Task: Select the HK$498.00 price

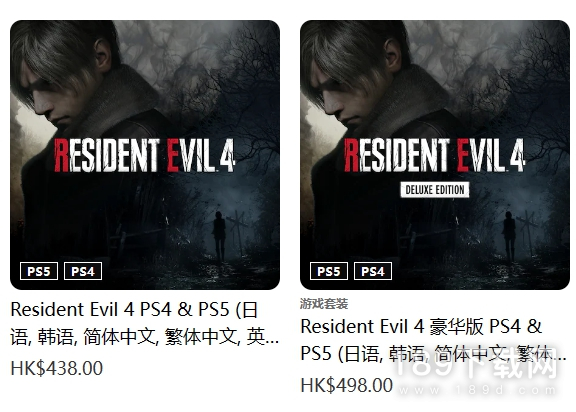Action: (x=347, y=385)
